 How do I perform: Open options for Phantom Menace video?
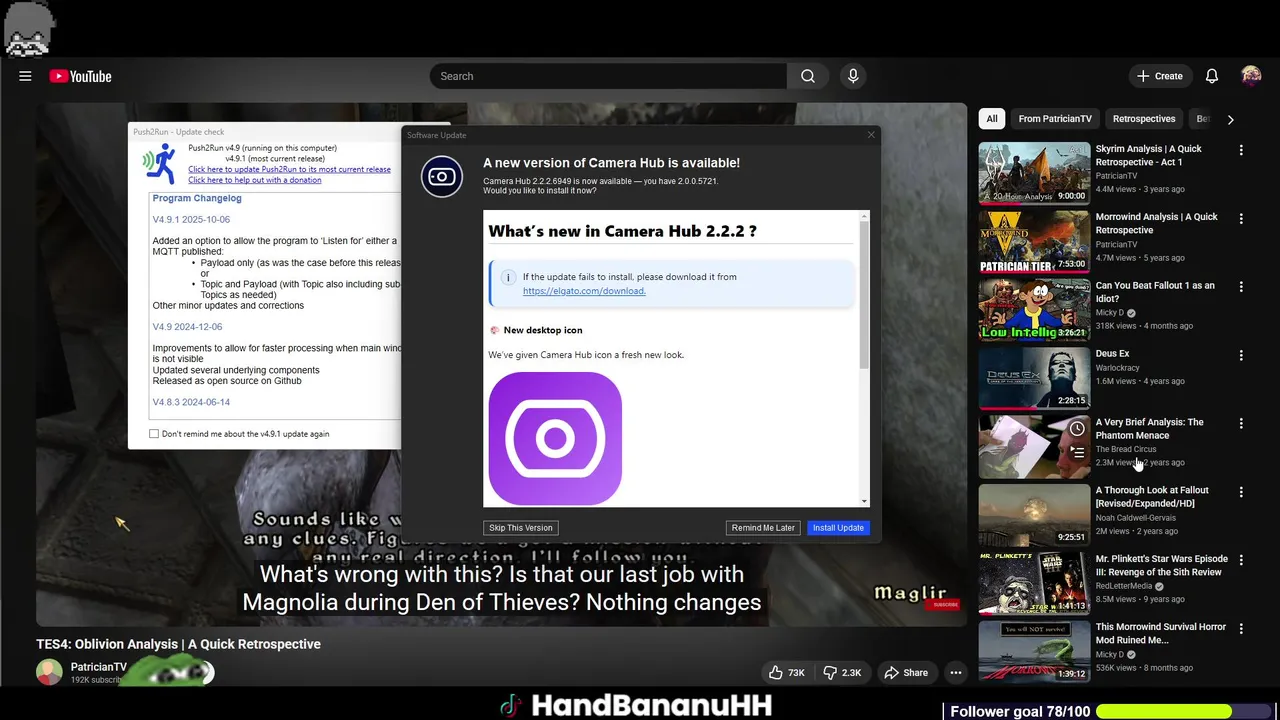click(x=1241, y=423)
